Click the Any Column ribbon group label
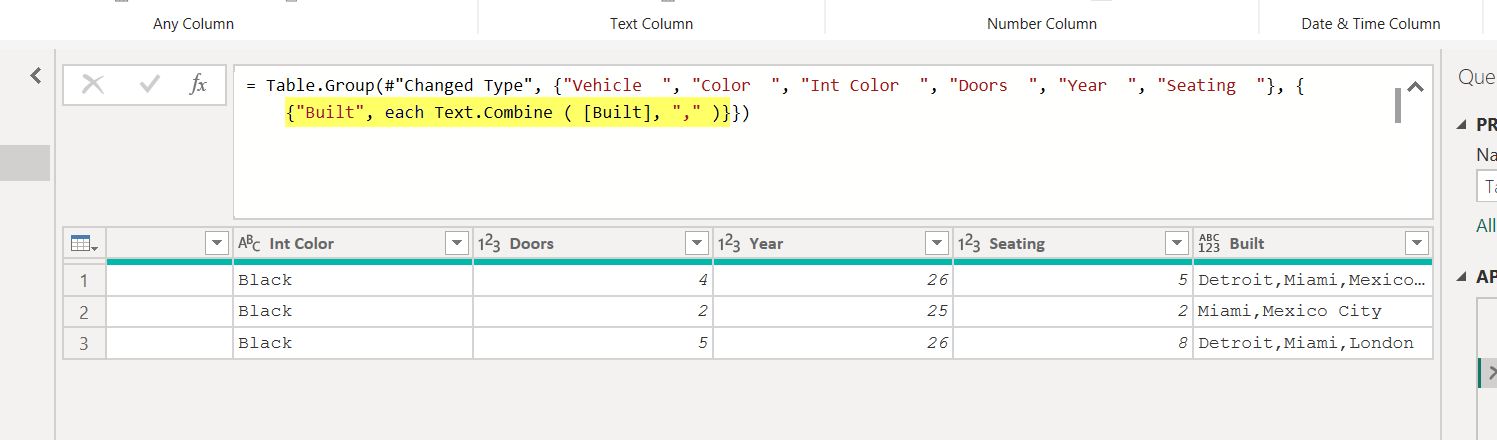 (193, 23)
